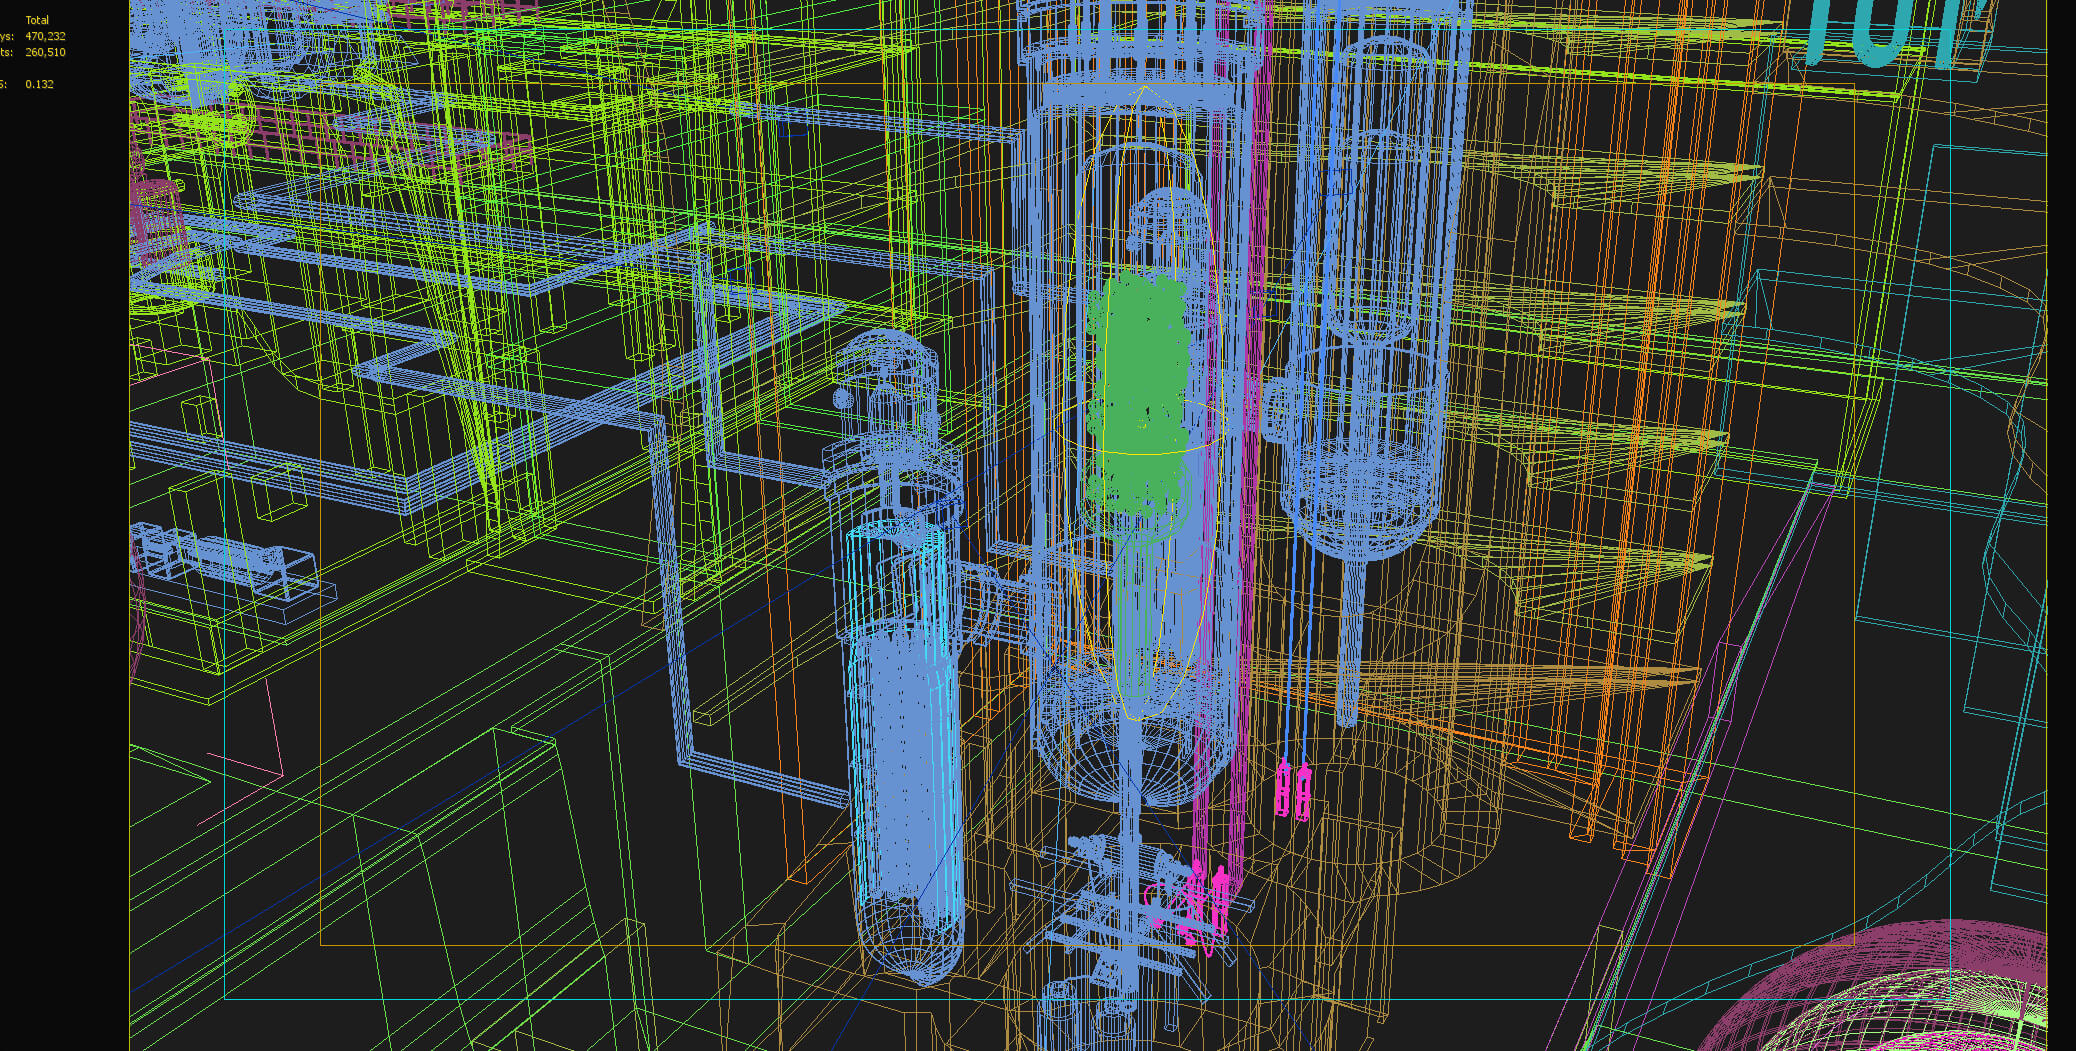Click the polygon count value 470,232

coord(45,36)
